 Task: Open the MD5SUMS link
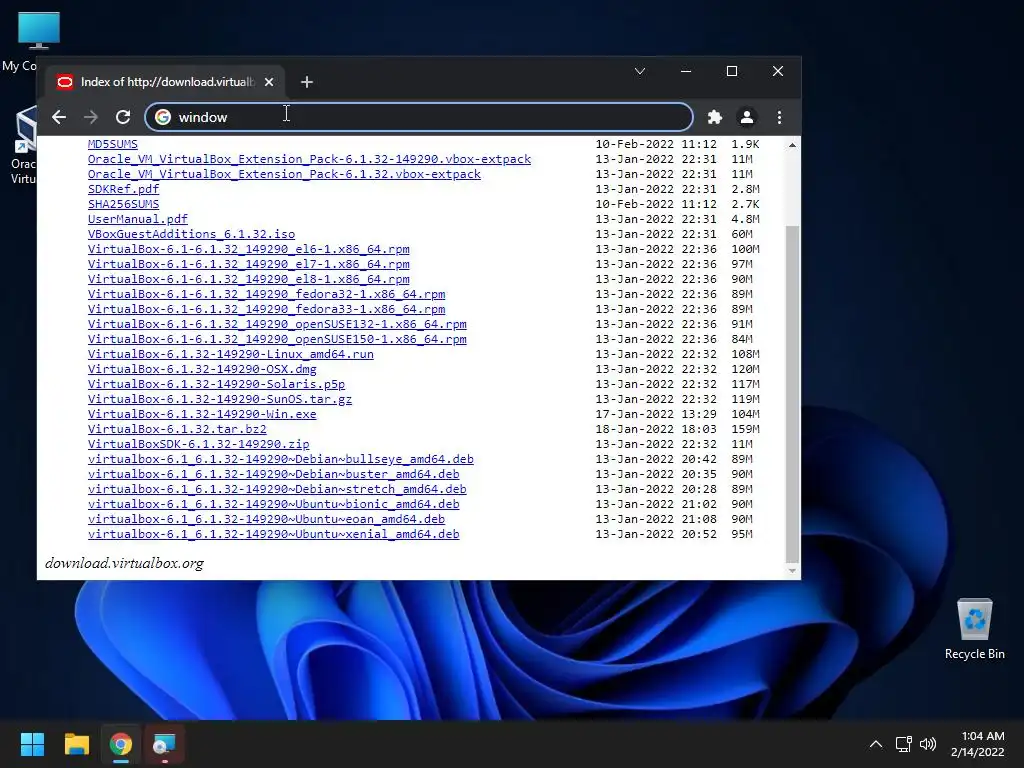113,144
